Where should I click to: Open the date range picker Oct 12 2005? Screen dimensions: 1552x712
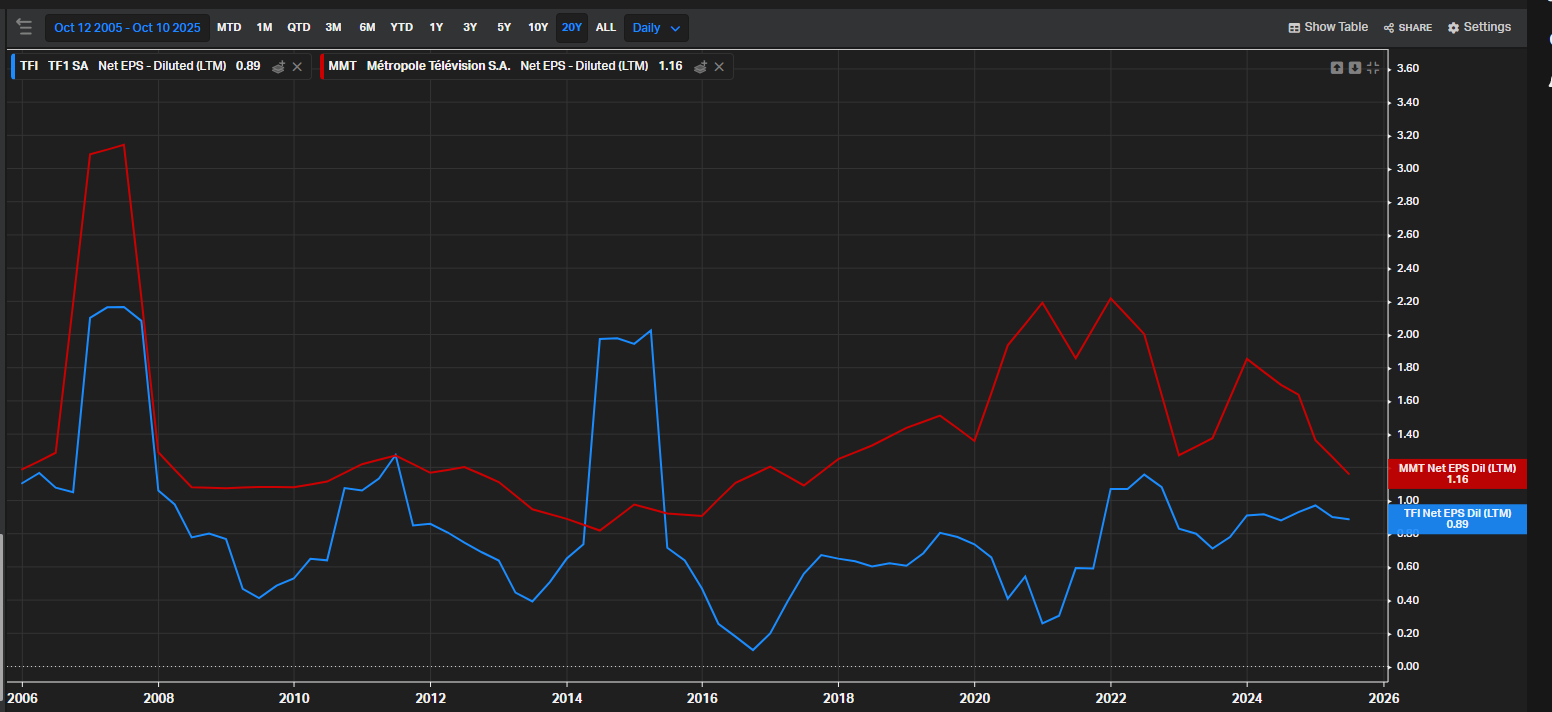(x=127, y=28)
